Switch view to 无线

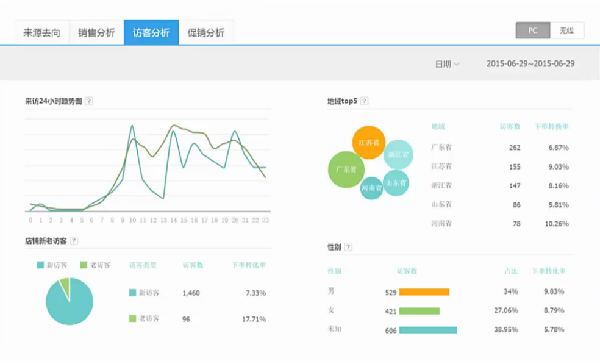click(567, 30)
